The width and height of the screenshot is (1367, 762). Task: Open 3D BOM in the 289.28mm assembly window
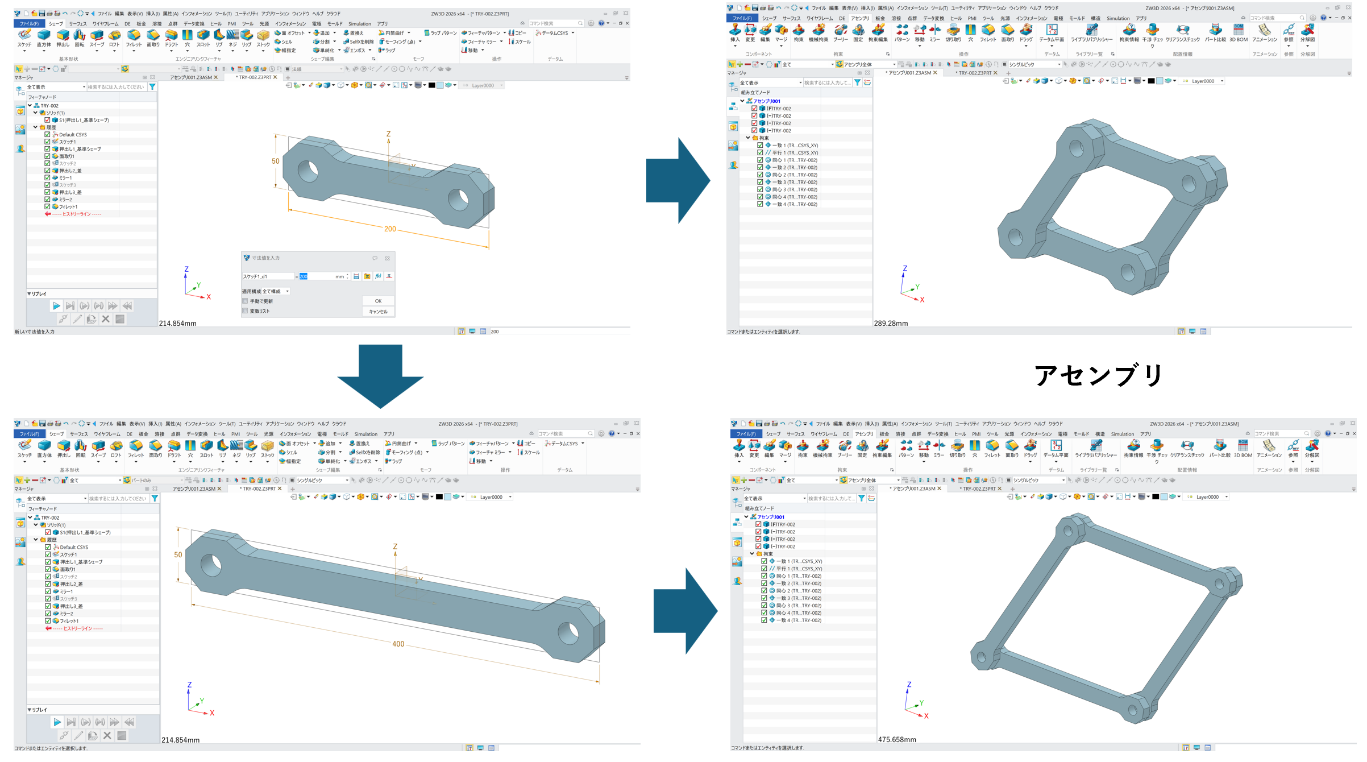pyautogui.click(x=1238, y=33)
